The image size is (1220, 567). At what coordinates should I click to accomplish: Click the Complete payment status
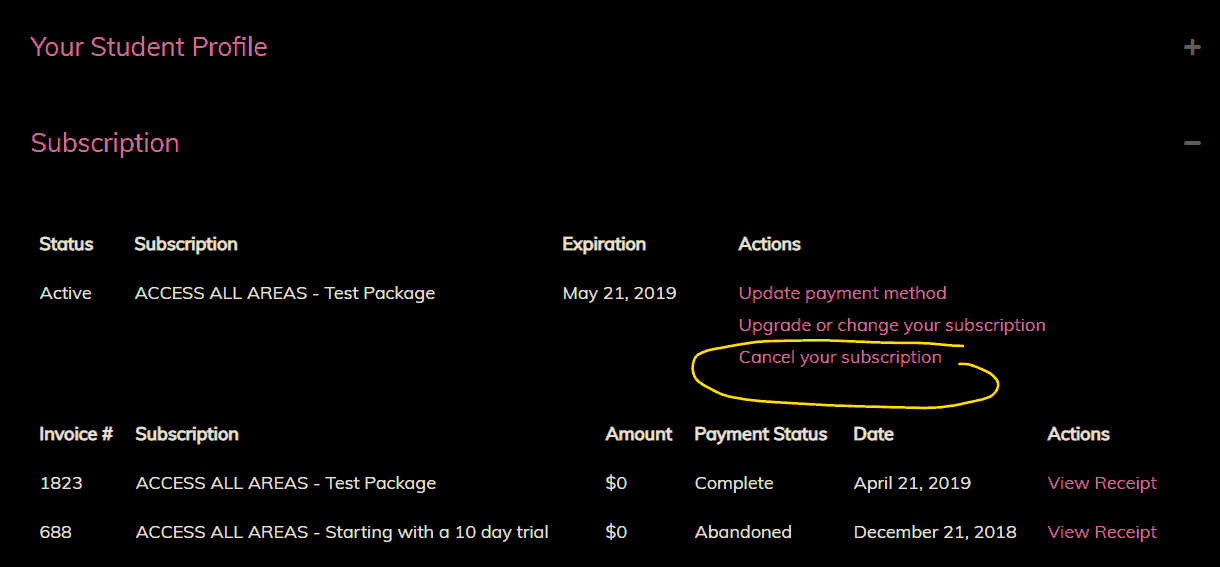click(x=734, y=483)
